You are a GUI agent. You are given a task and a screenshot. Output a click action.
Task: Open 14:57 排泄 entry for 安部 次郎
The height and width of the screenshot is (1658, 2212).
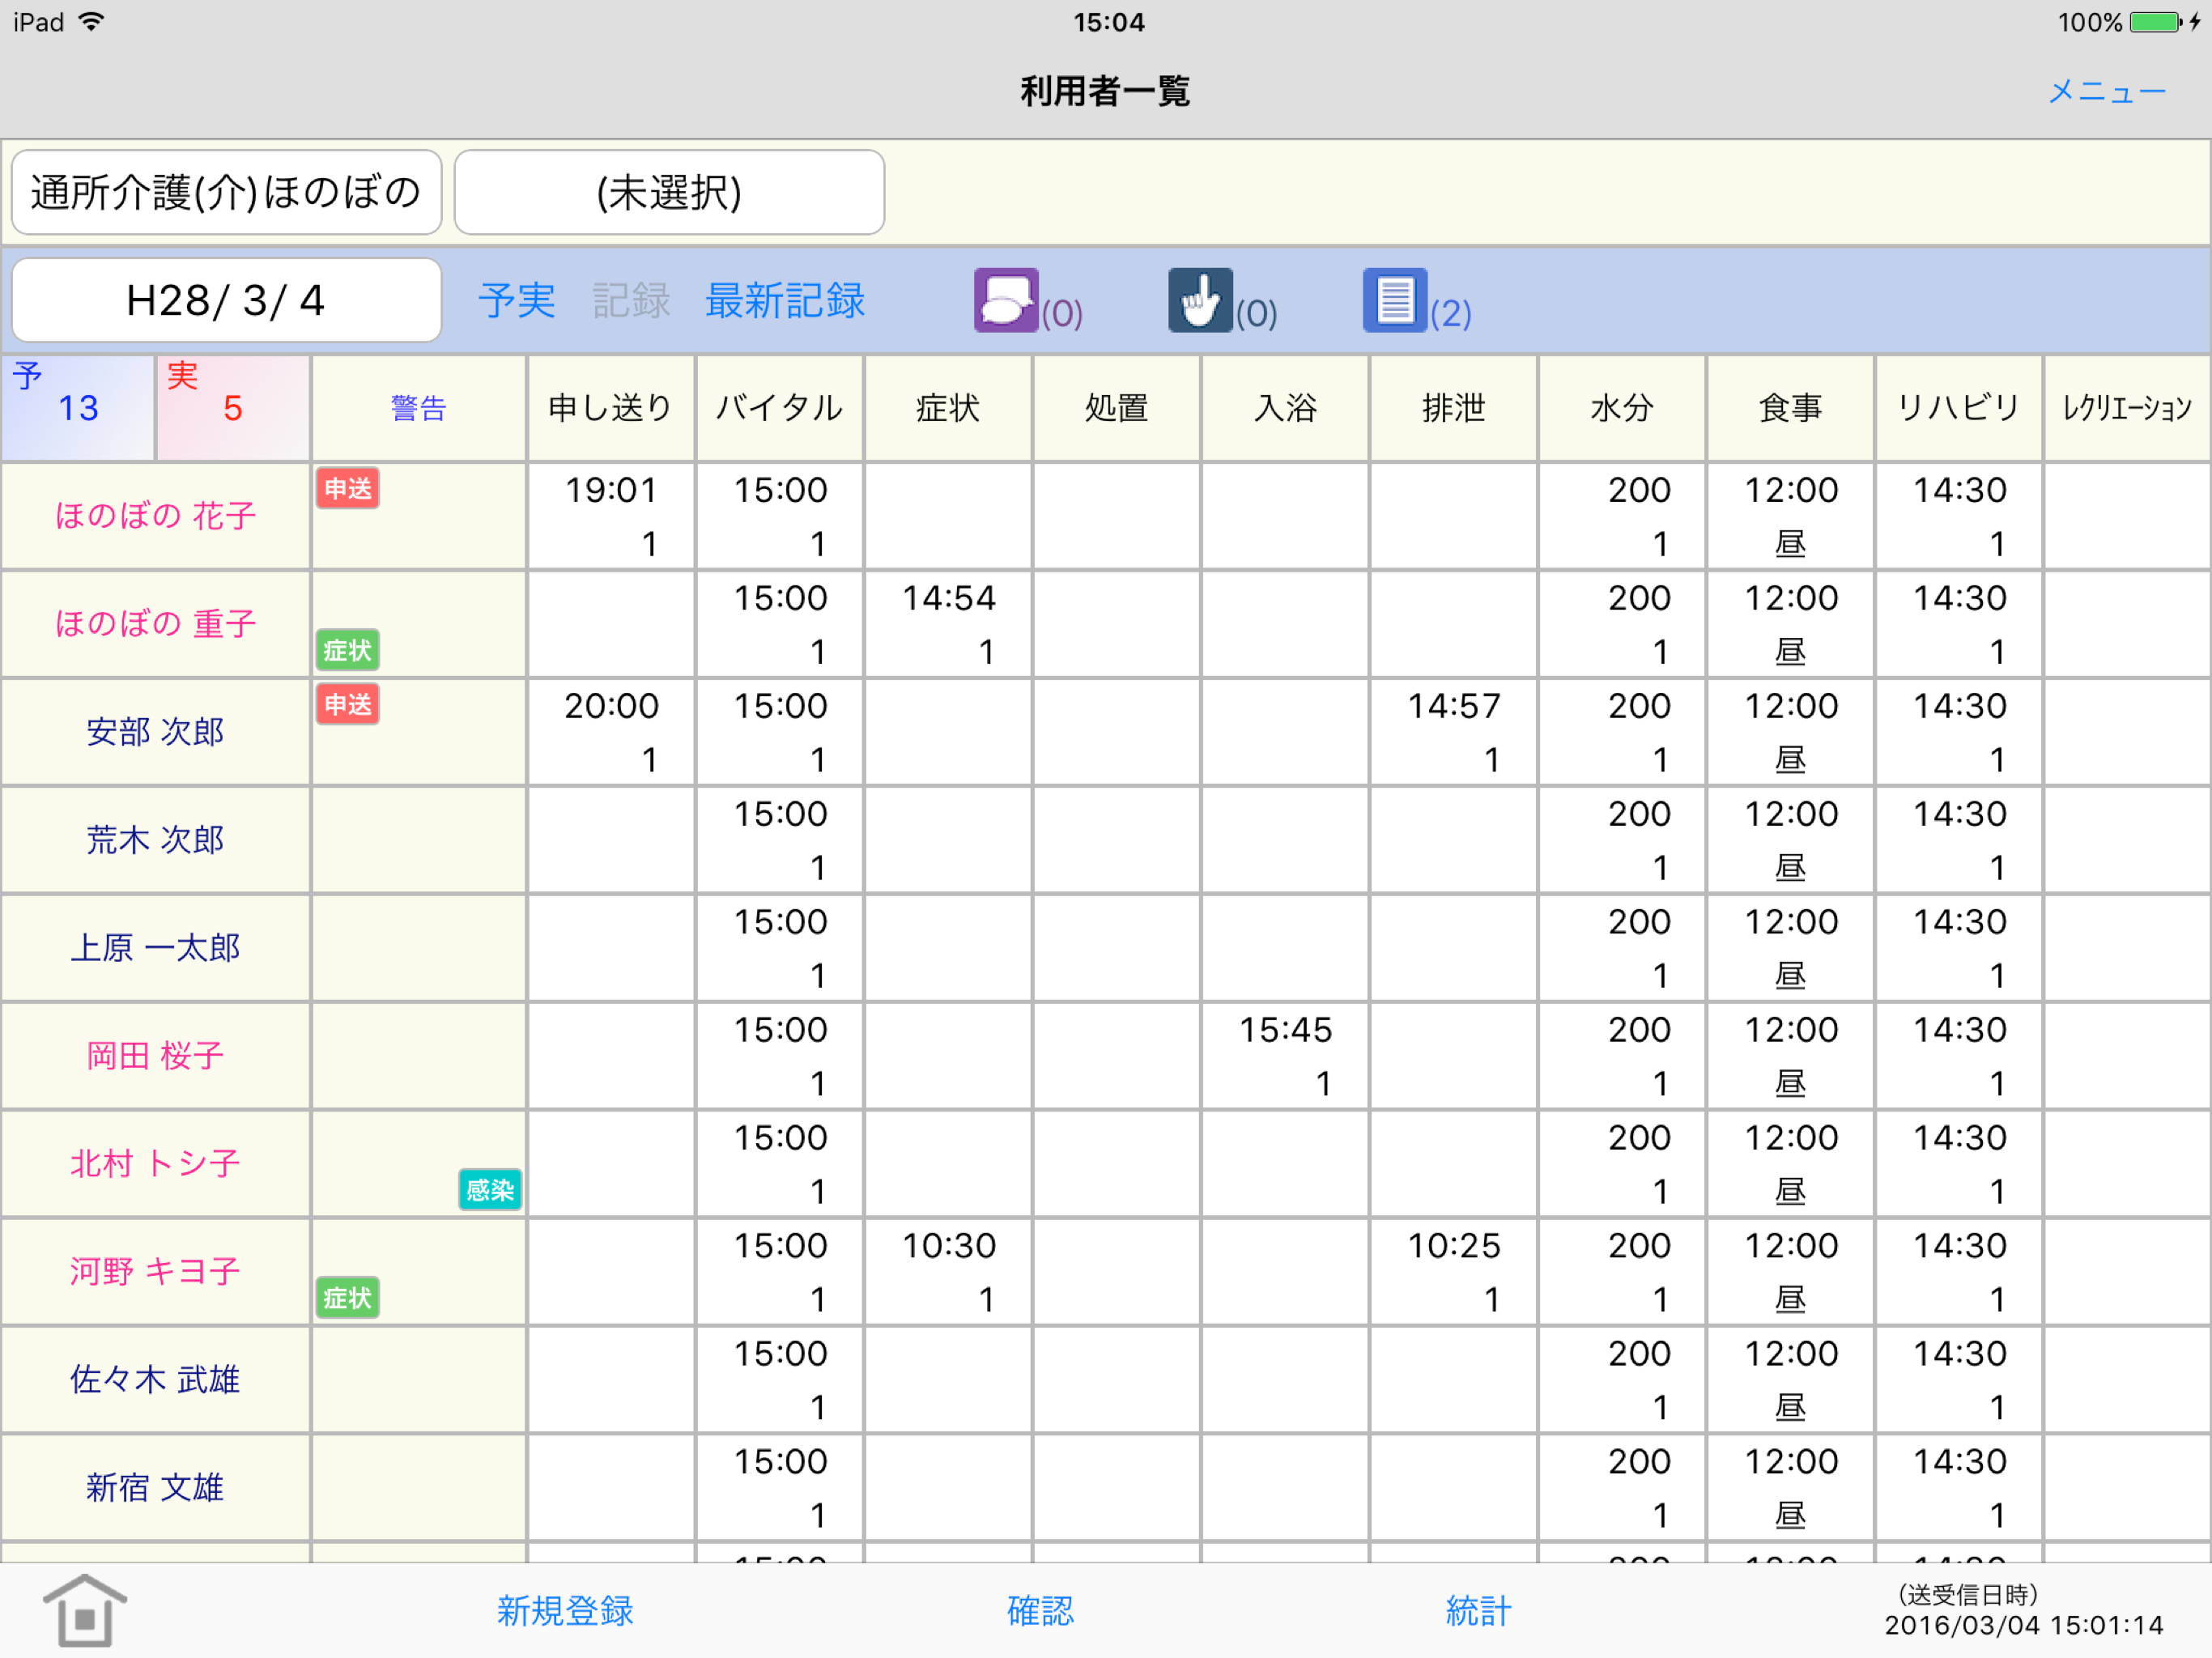[x=1454, y=732]
